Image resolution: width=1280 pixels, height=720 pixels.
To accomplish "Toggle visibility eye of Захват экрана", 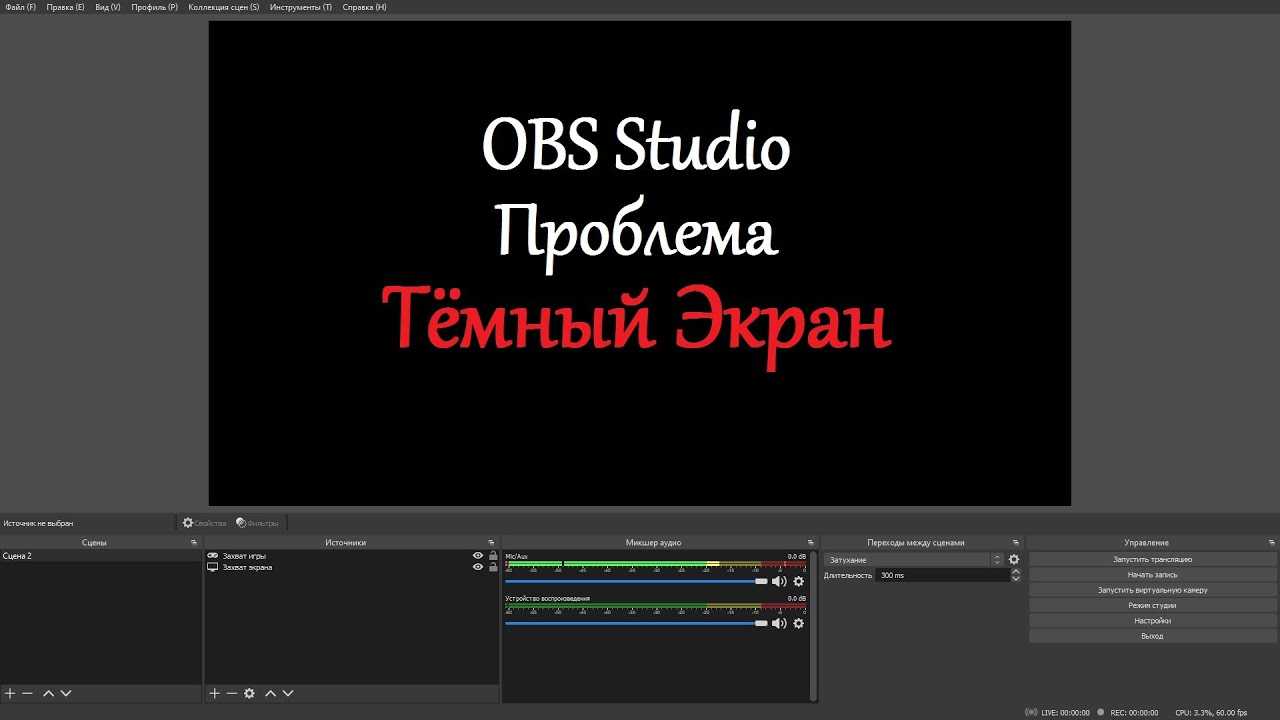I will click(x=478, y=567).
